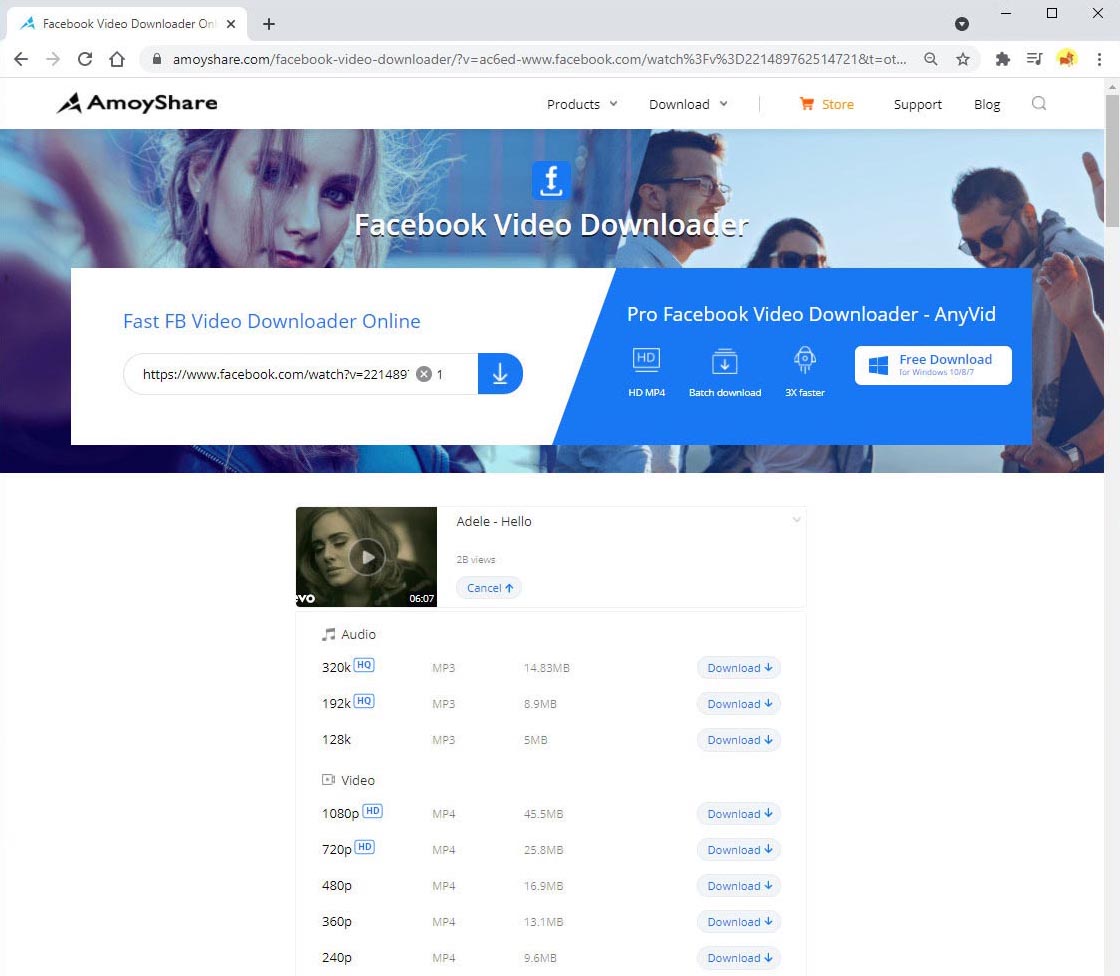The image size is (1120, 976).
Task: Click the Video section label
Action: pos(349,780)
